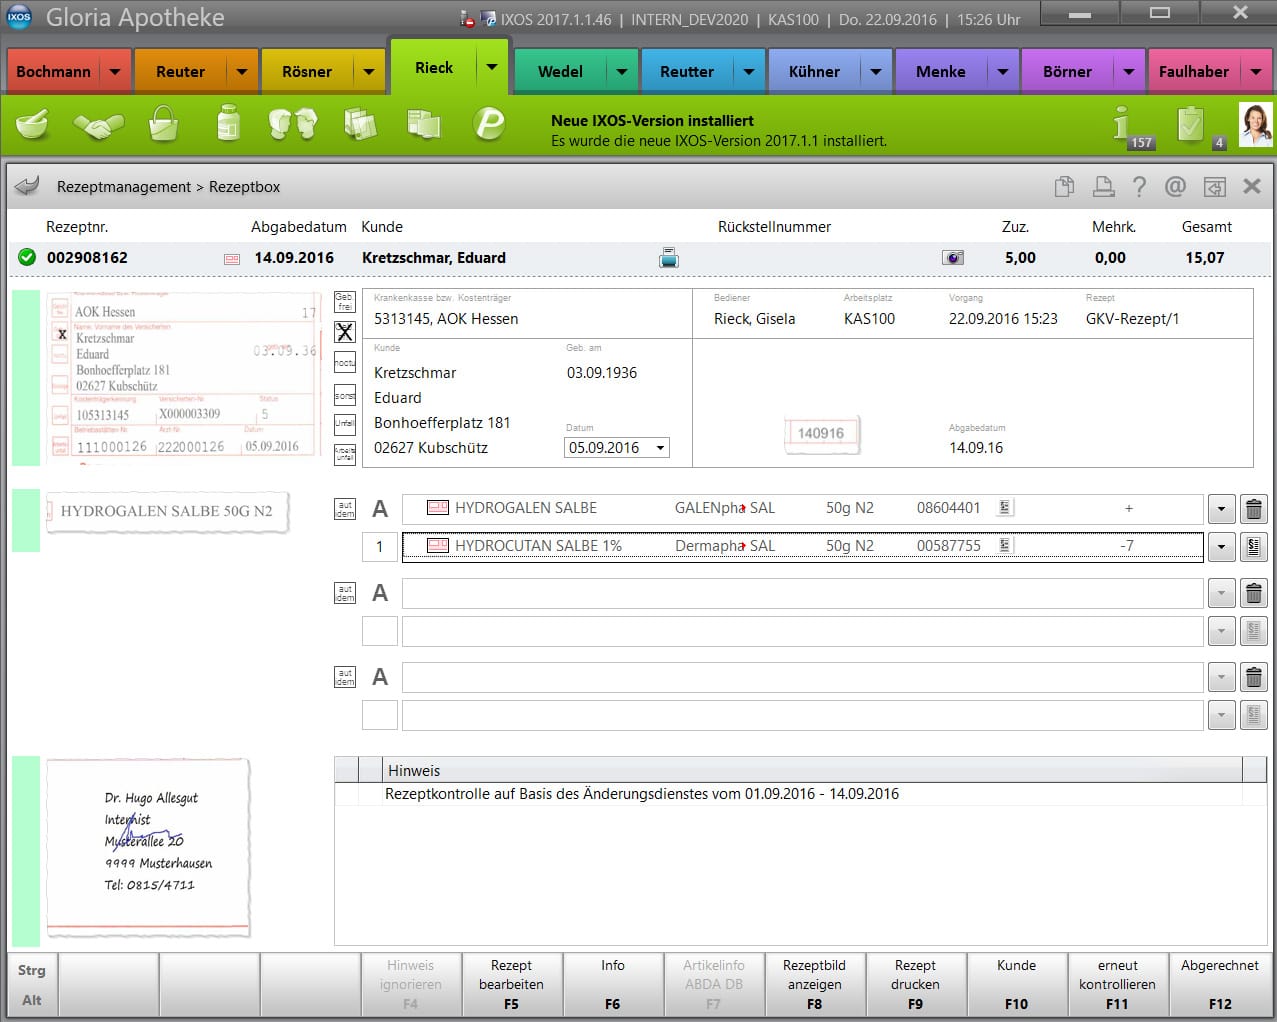
Task: Click the Kunde F10 button
Action: pyautogui.click(x=1017, y=984)
